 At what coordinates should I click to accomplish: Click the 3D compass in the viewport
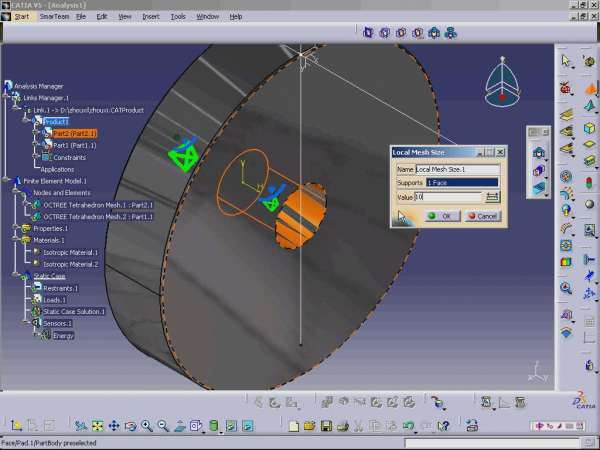coord(502,82)
